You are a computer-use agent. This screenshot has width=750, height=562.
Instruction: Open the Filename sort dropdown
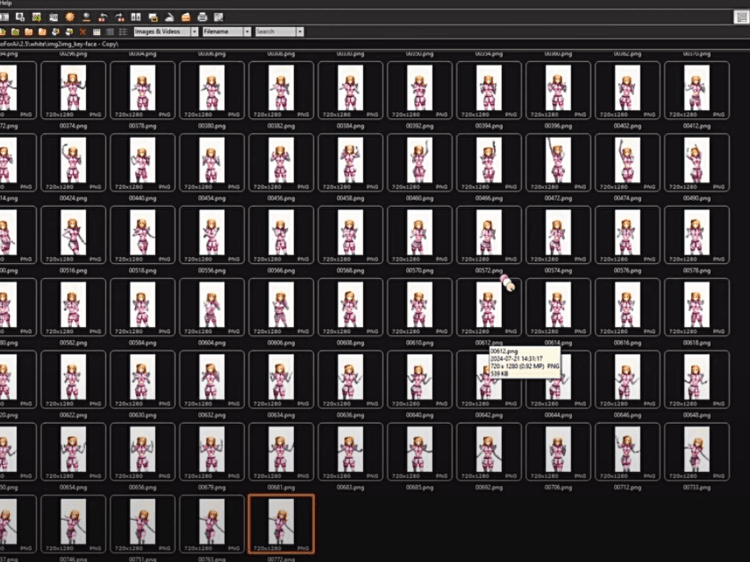click(x=226, y=32)
